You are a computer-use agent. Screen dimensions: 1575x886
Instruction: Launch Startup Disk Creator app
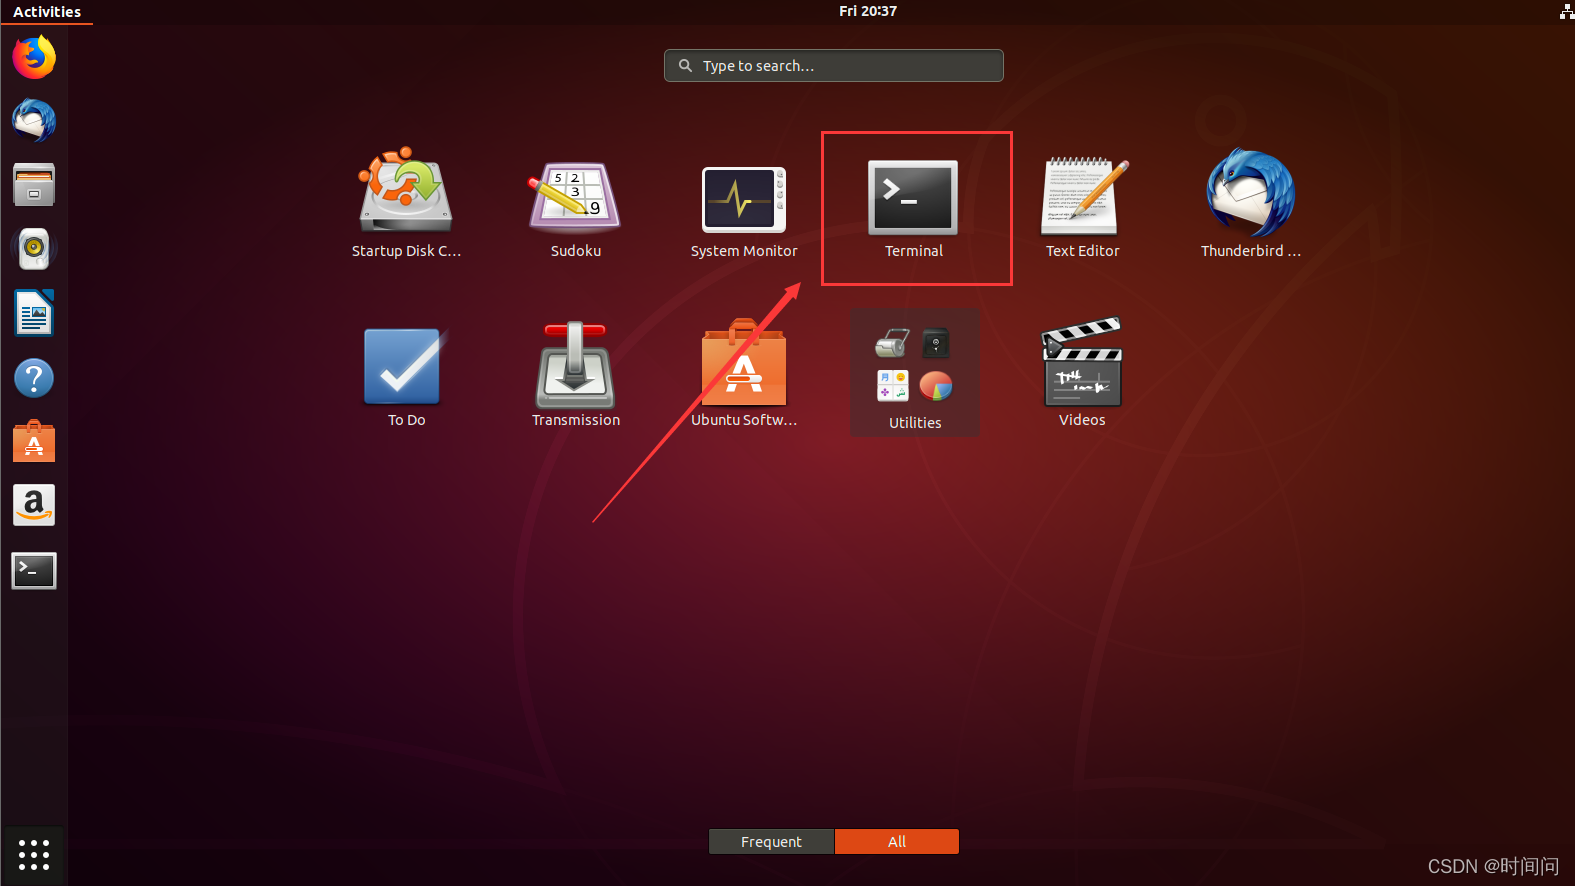pyautogui.click(x=406, y=204)
